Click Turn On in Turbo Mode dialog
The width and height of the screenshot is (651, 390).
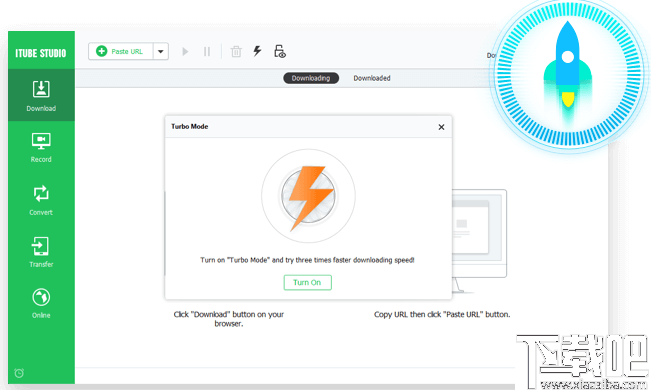click(308, 282)
